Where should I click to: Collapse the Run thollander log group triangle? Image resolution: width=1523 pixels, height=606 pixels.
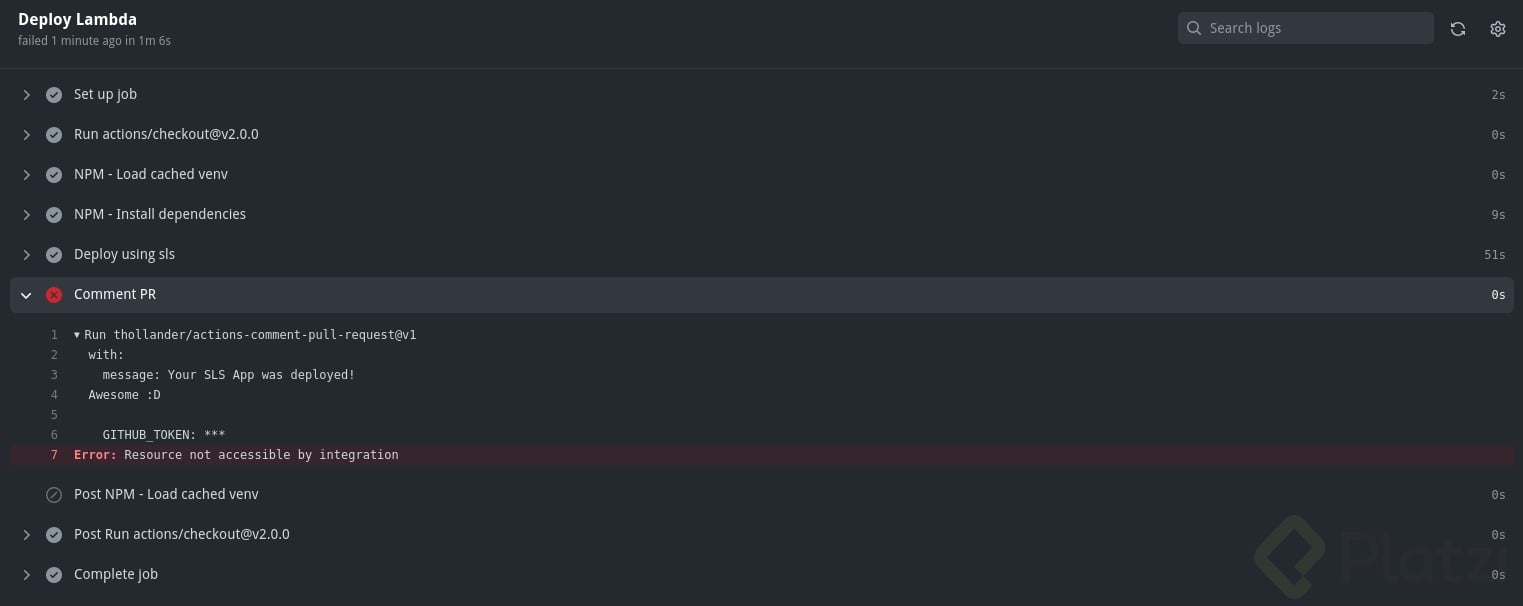[77, 335]
